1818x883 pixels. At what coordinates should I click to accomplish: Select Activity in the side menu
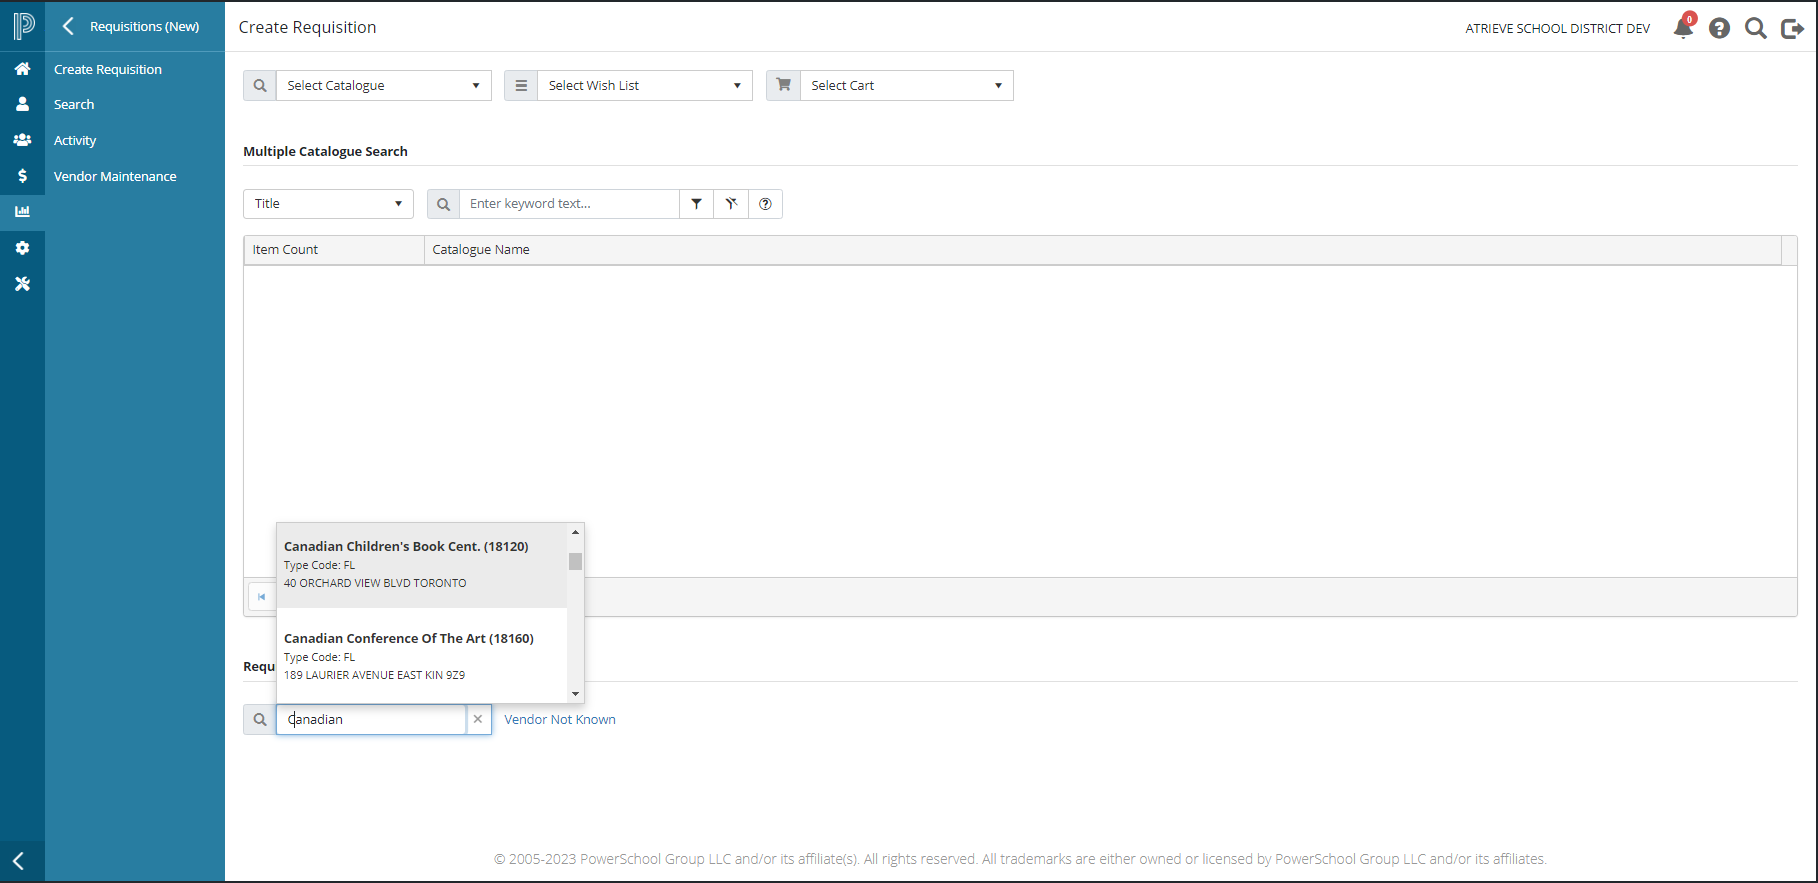pyautogui.click(x=75, y=141)
